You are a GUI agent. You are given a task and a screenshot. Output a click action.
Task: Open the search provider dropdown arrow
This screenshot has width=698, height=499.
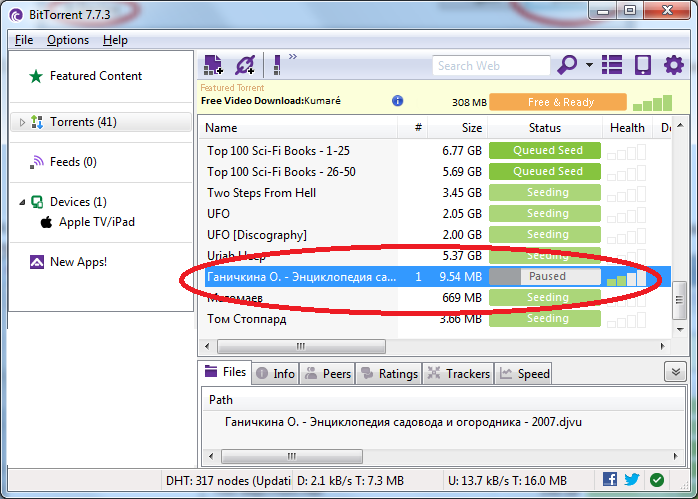[x=589, y=65]
